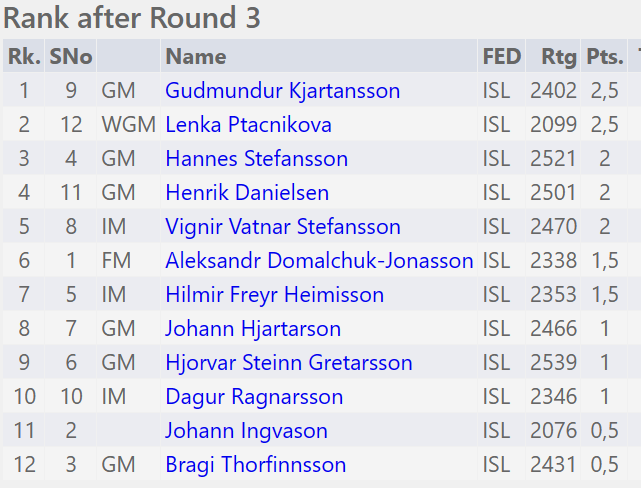
Task: Click the Dagur Ragnarsson player link
Action: click(254, 397)
